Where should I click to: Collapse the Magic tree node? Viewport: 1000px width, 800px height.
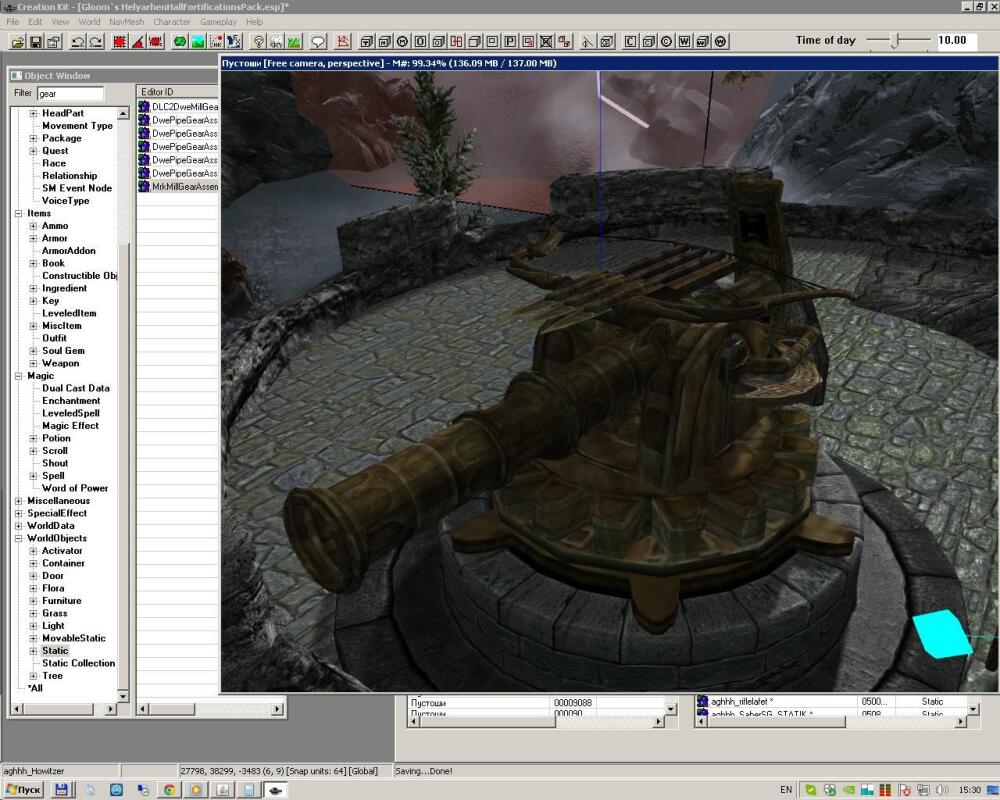click(x=18, y=376)
